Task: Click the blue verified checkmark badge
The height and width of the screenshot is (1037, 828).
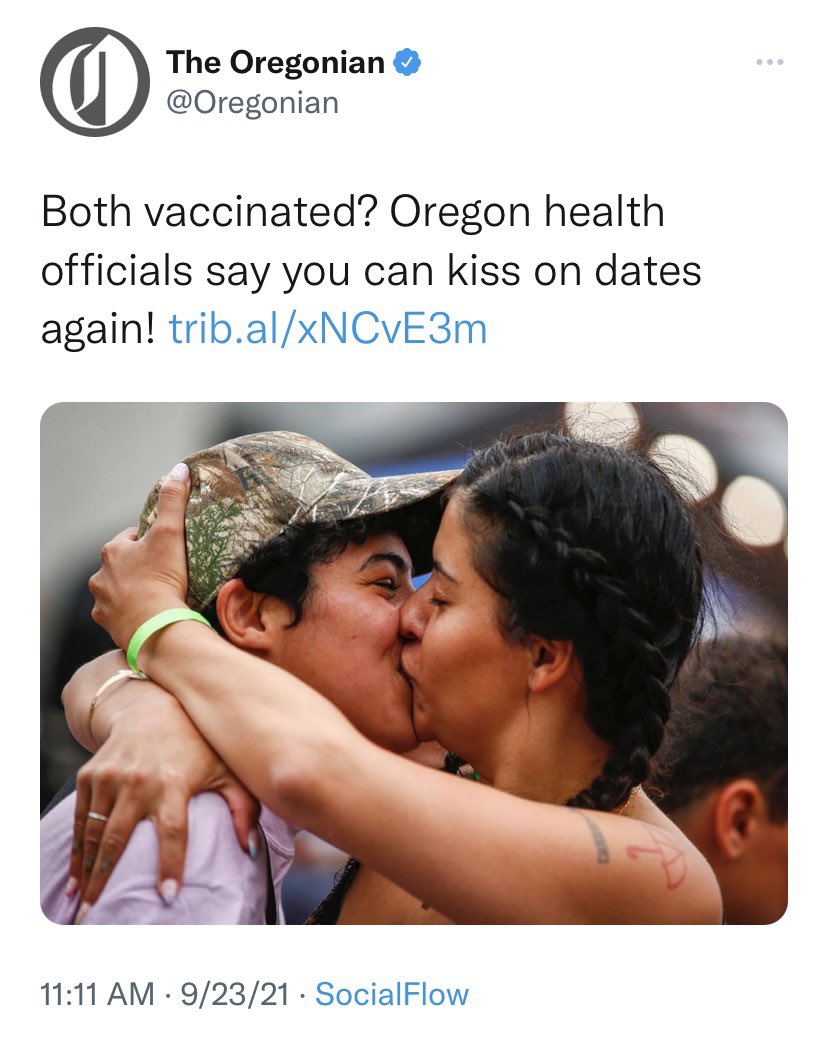Action: coord(407,63)
